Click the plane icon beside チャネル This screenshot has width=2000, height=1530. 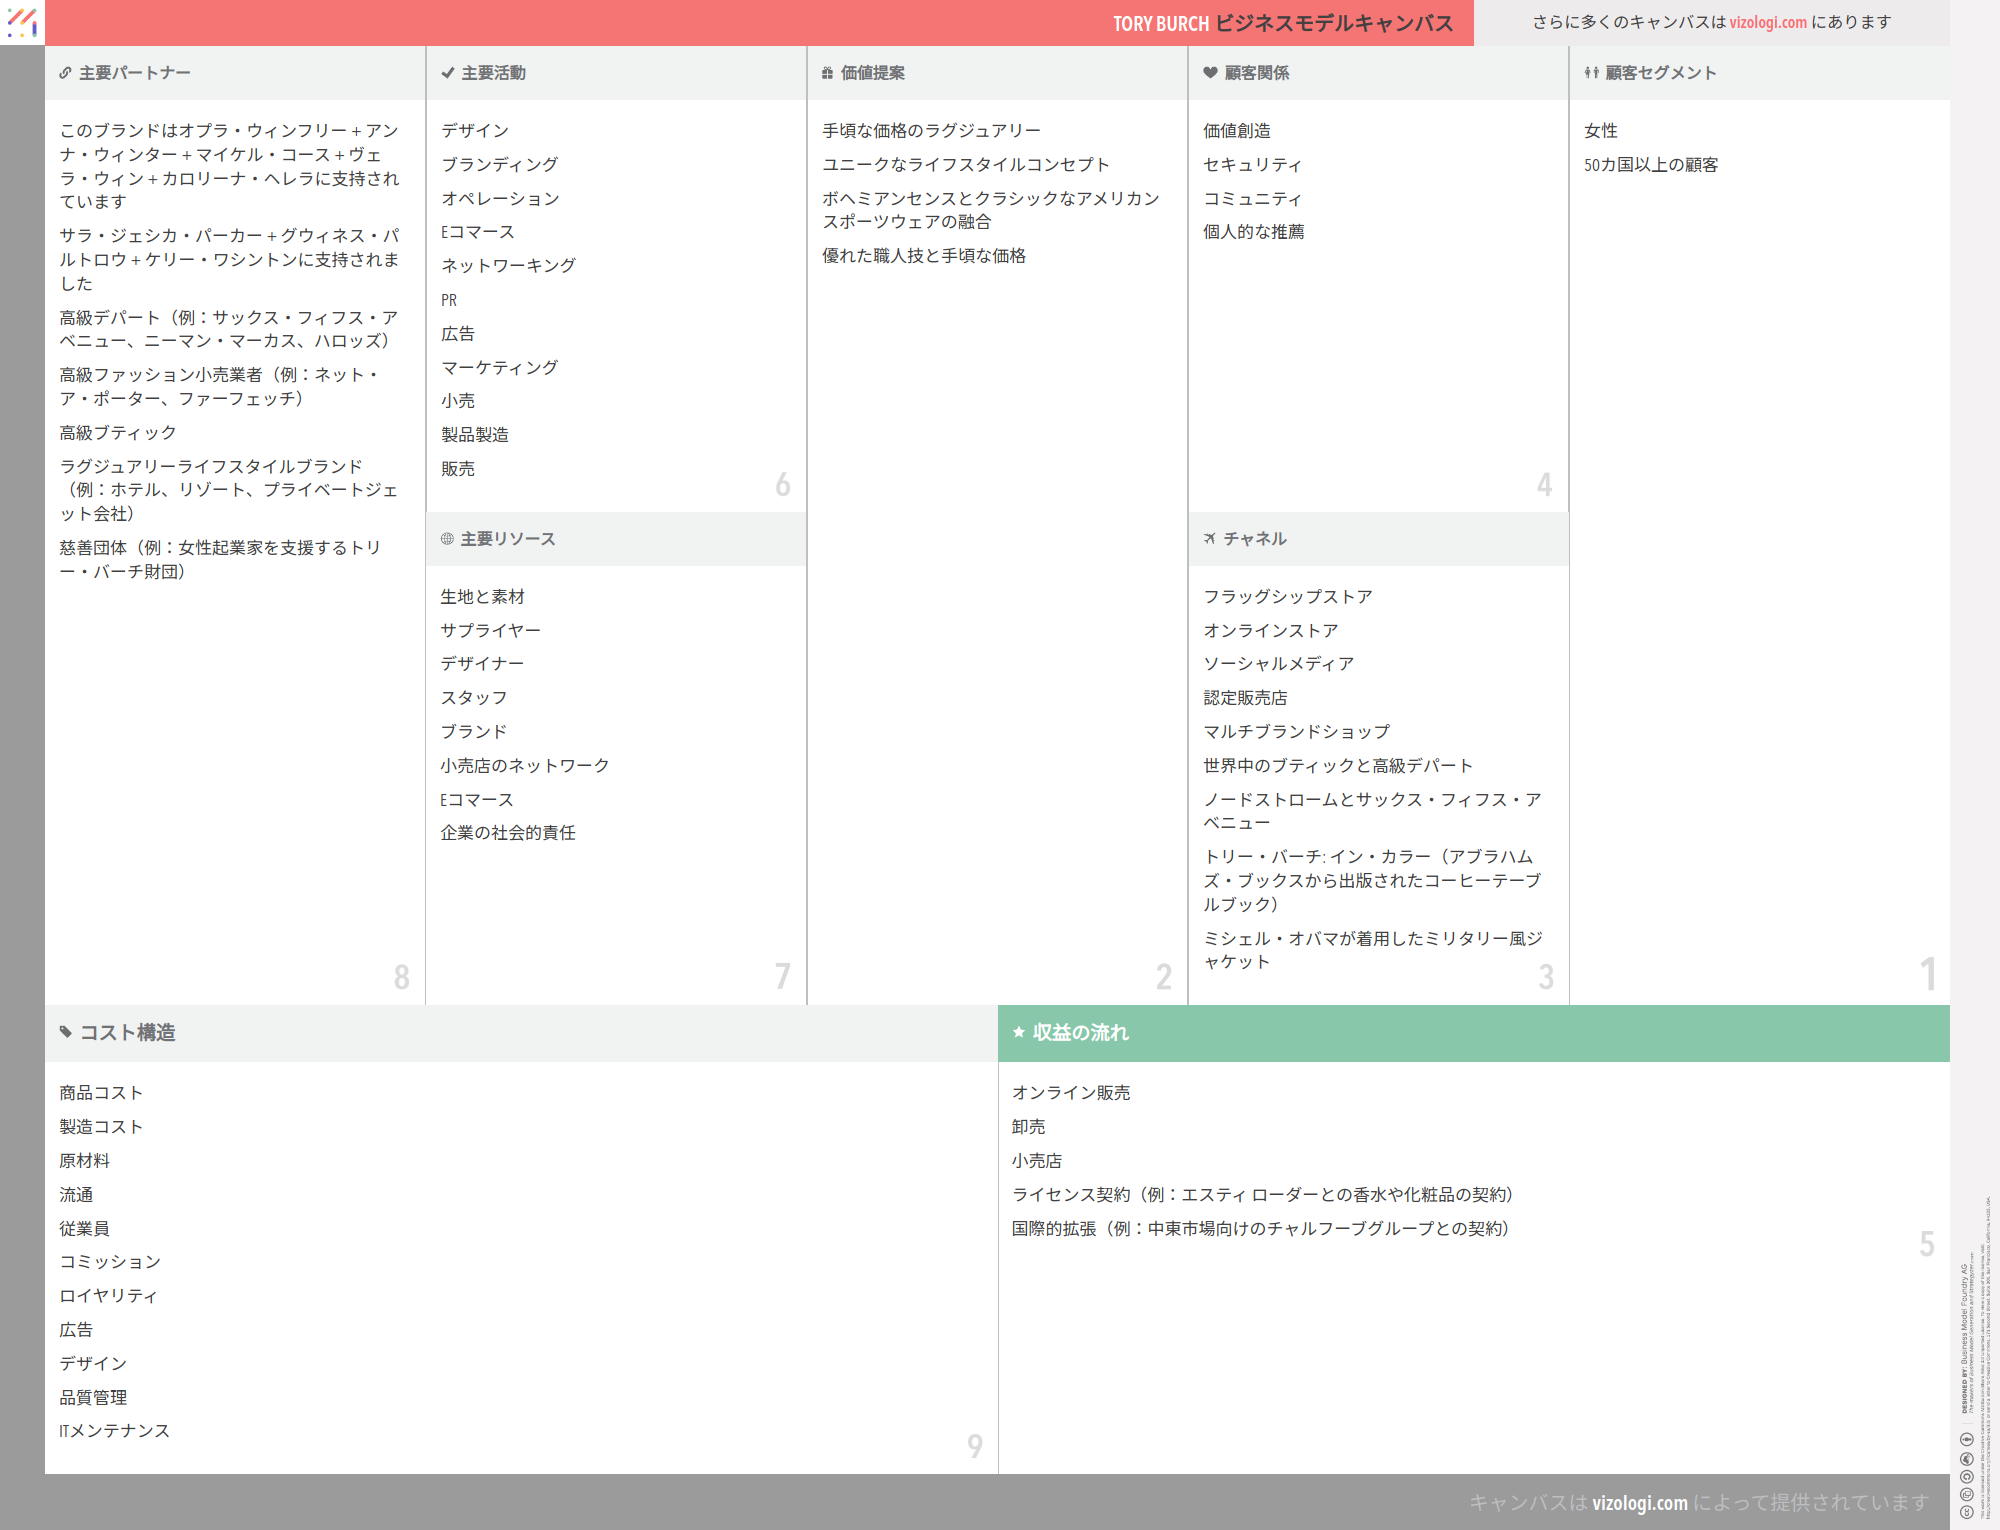coord(1210,539)
